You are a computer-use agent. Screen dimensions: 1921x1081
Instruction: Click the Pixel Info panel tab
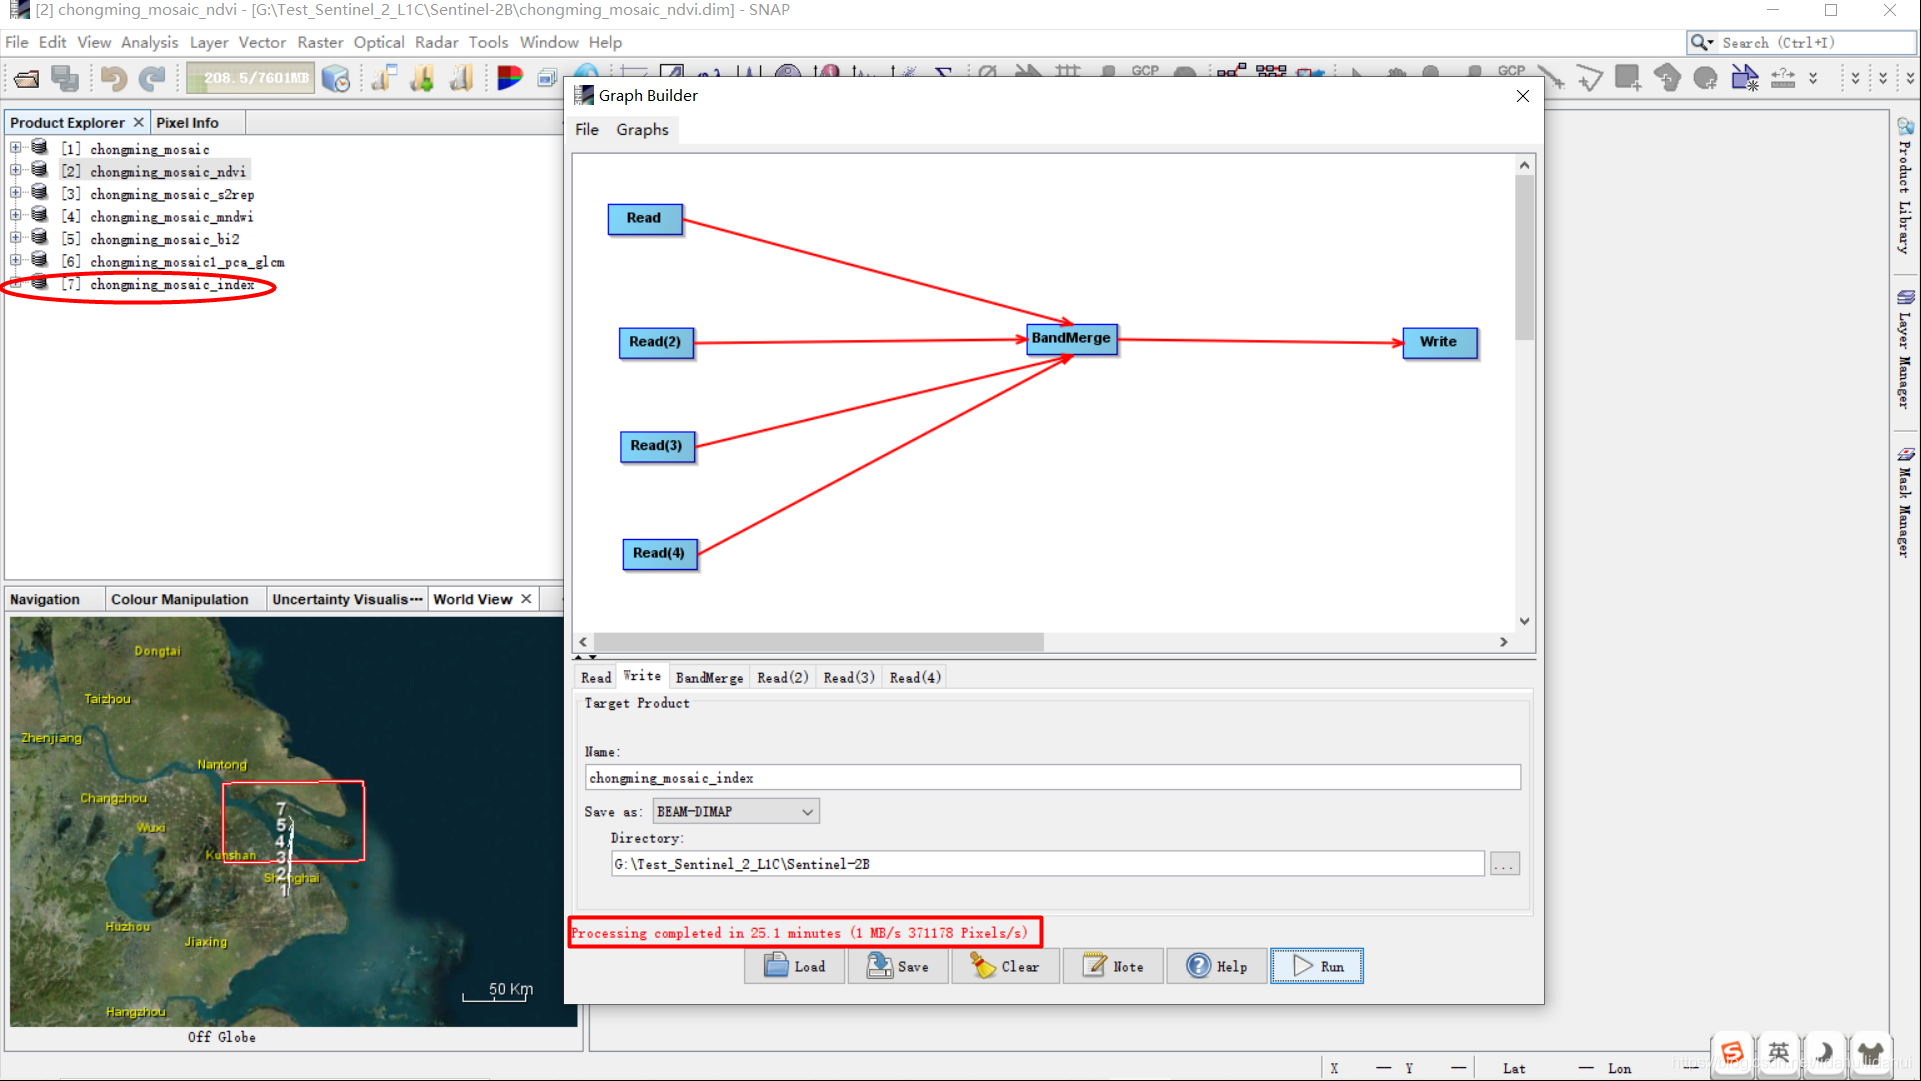(x=186, y=121)
